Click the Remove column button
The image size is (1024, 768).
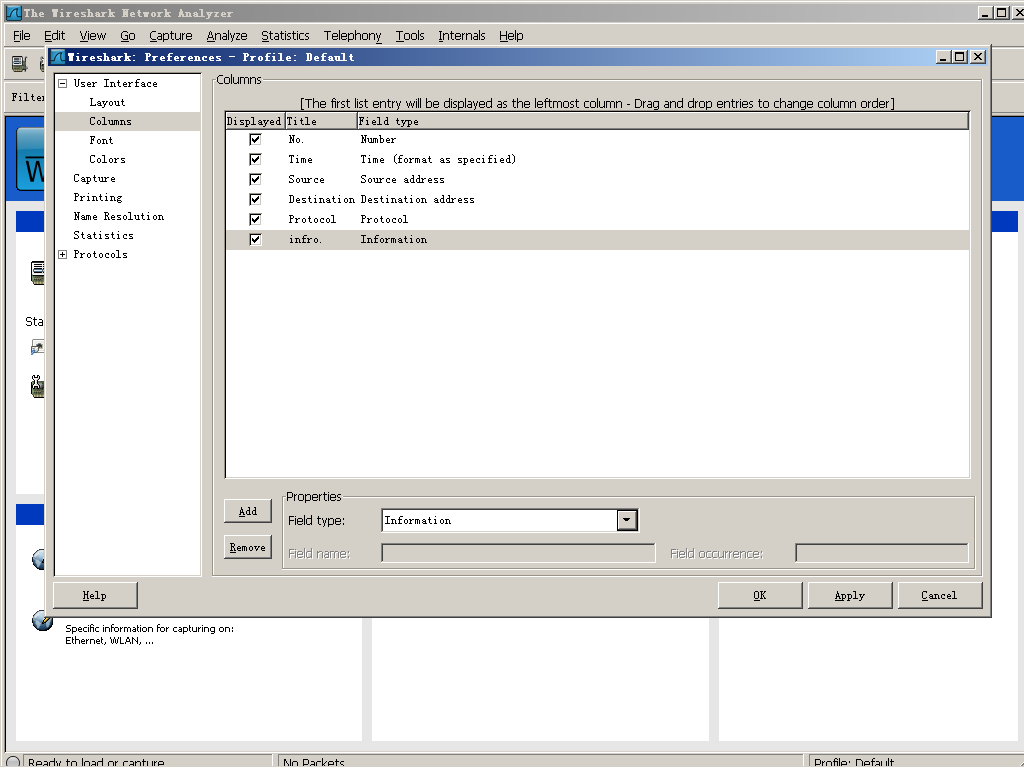(x=248, y=547)
